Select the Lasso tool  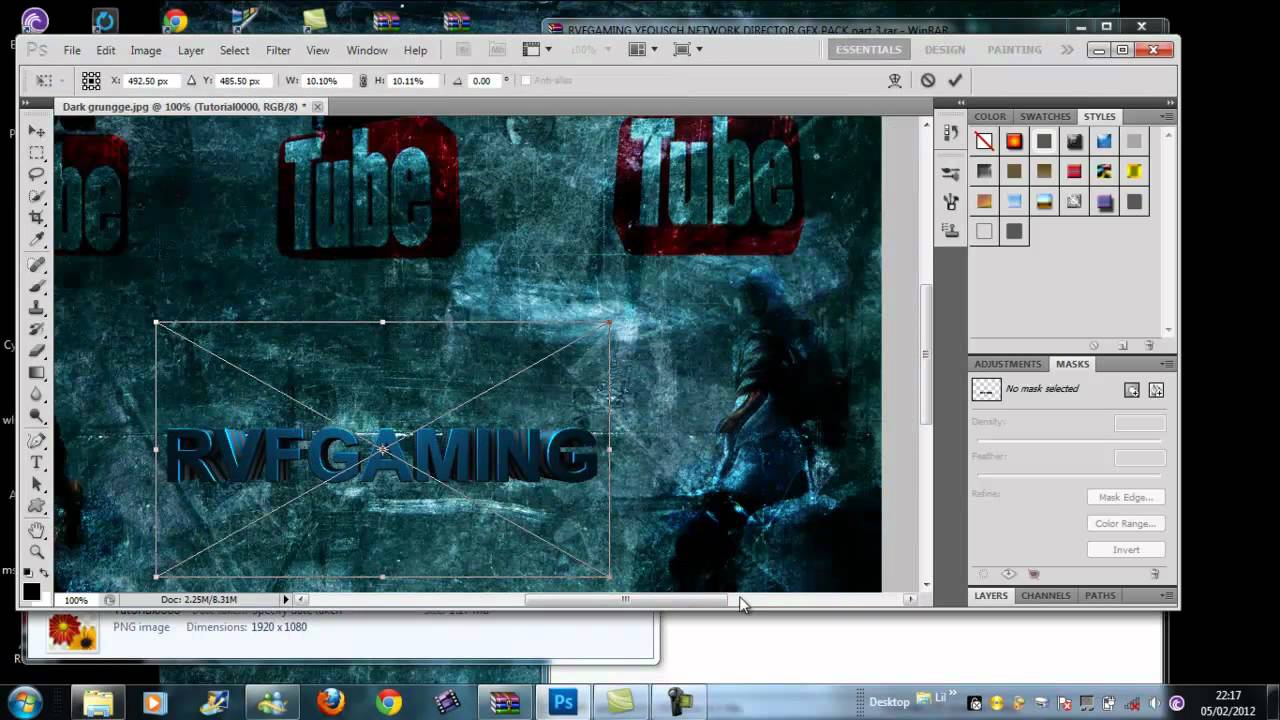pos(37,174)
